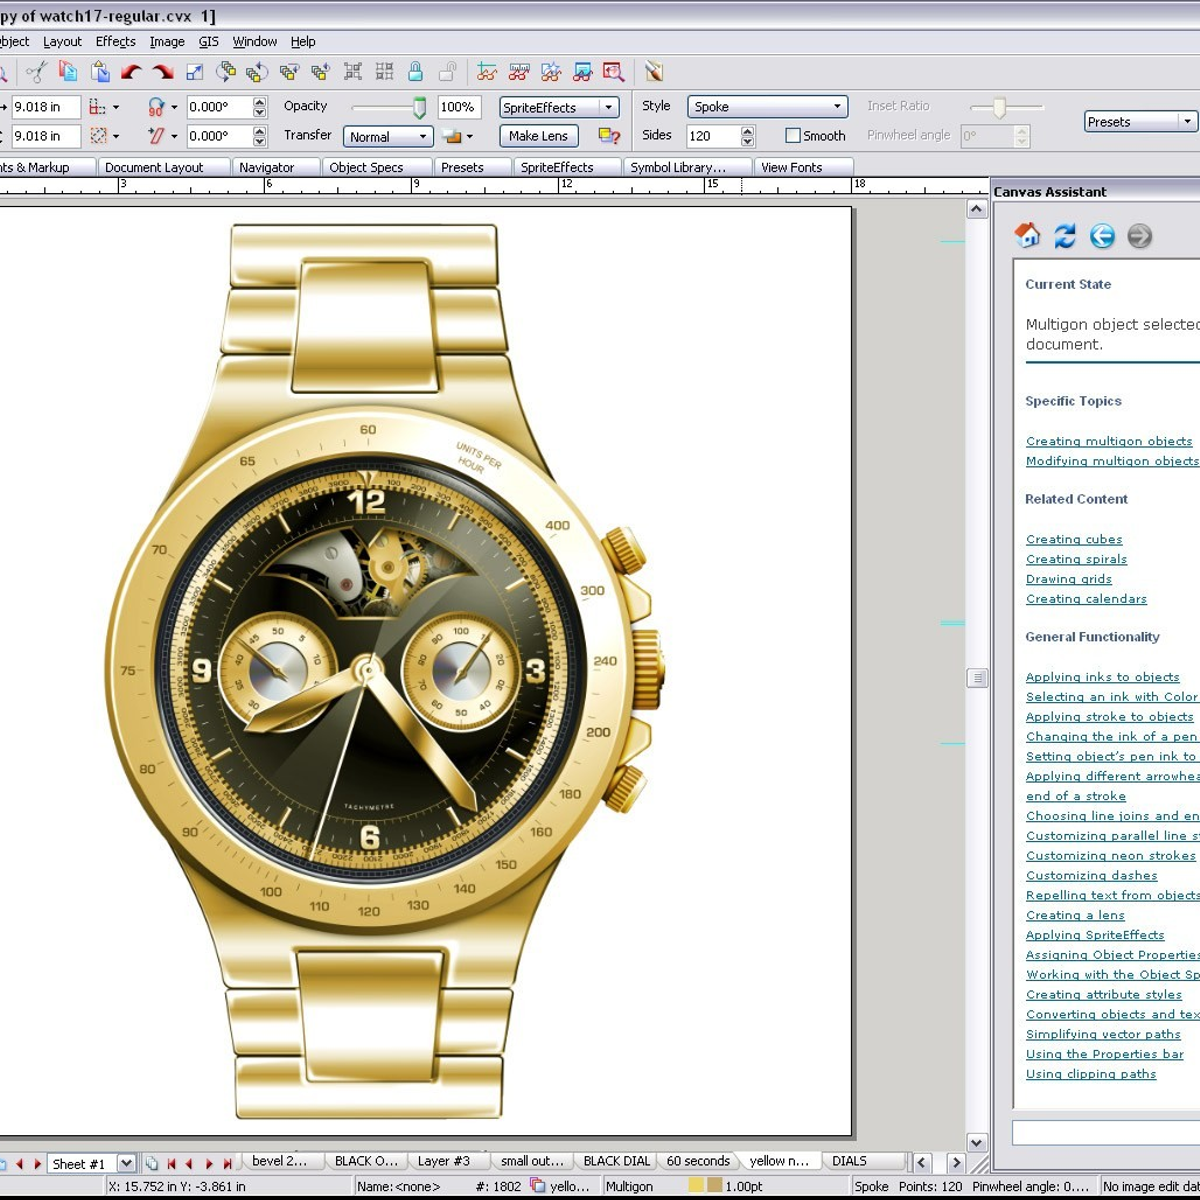Image resolution: width=1200 pixels, height=1200 pixels.
Task: Click the Redo arrow icon
Action: coord(162,71)
